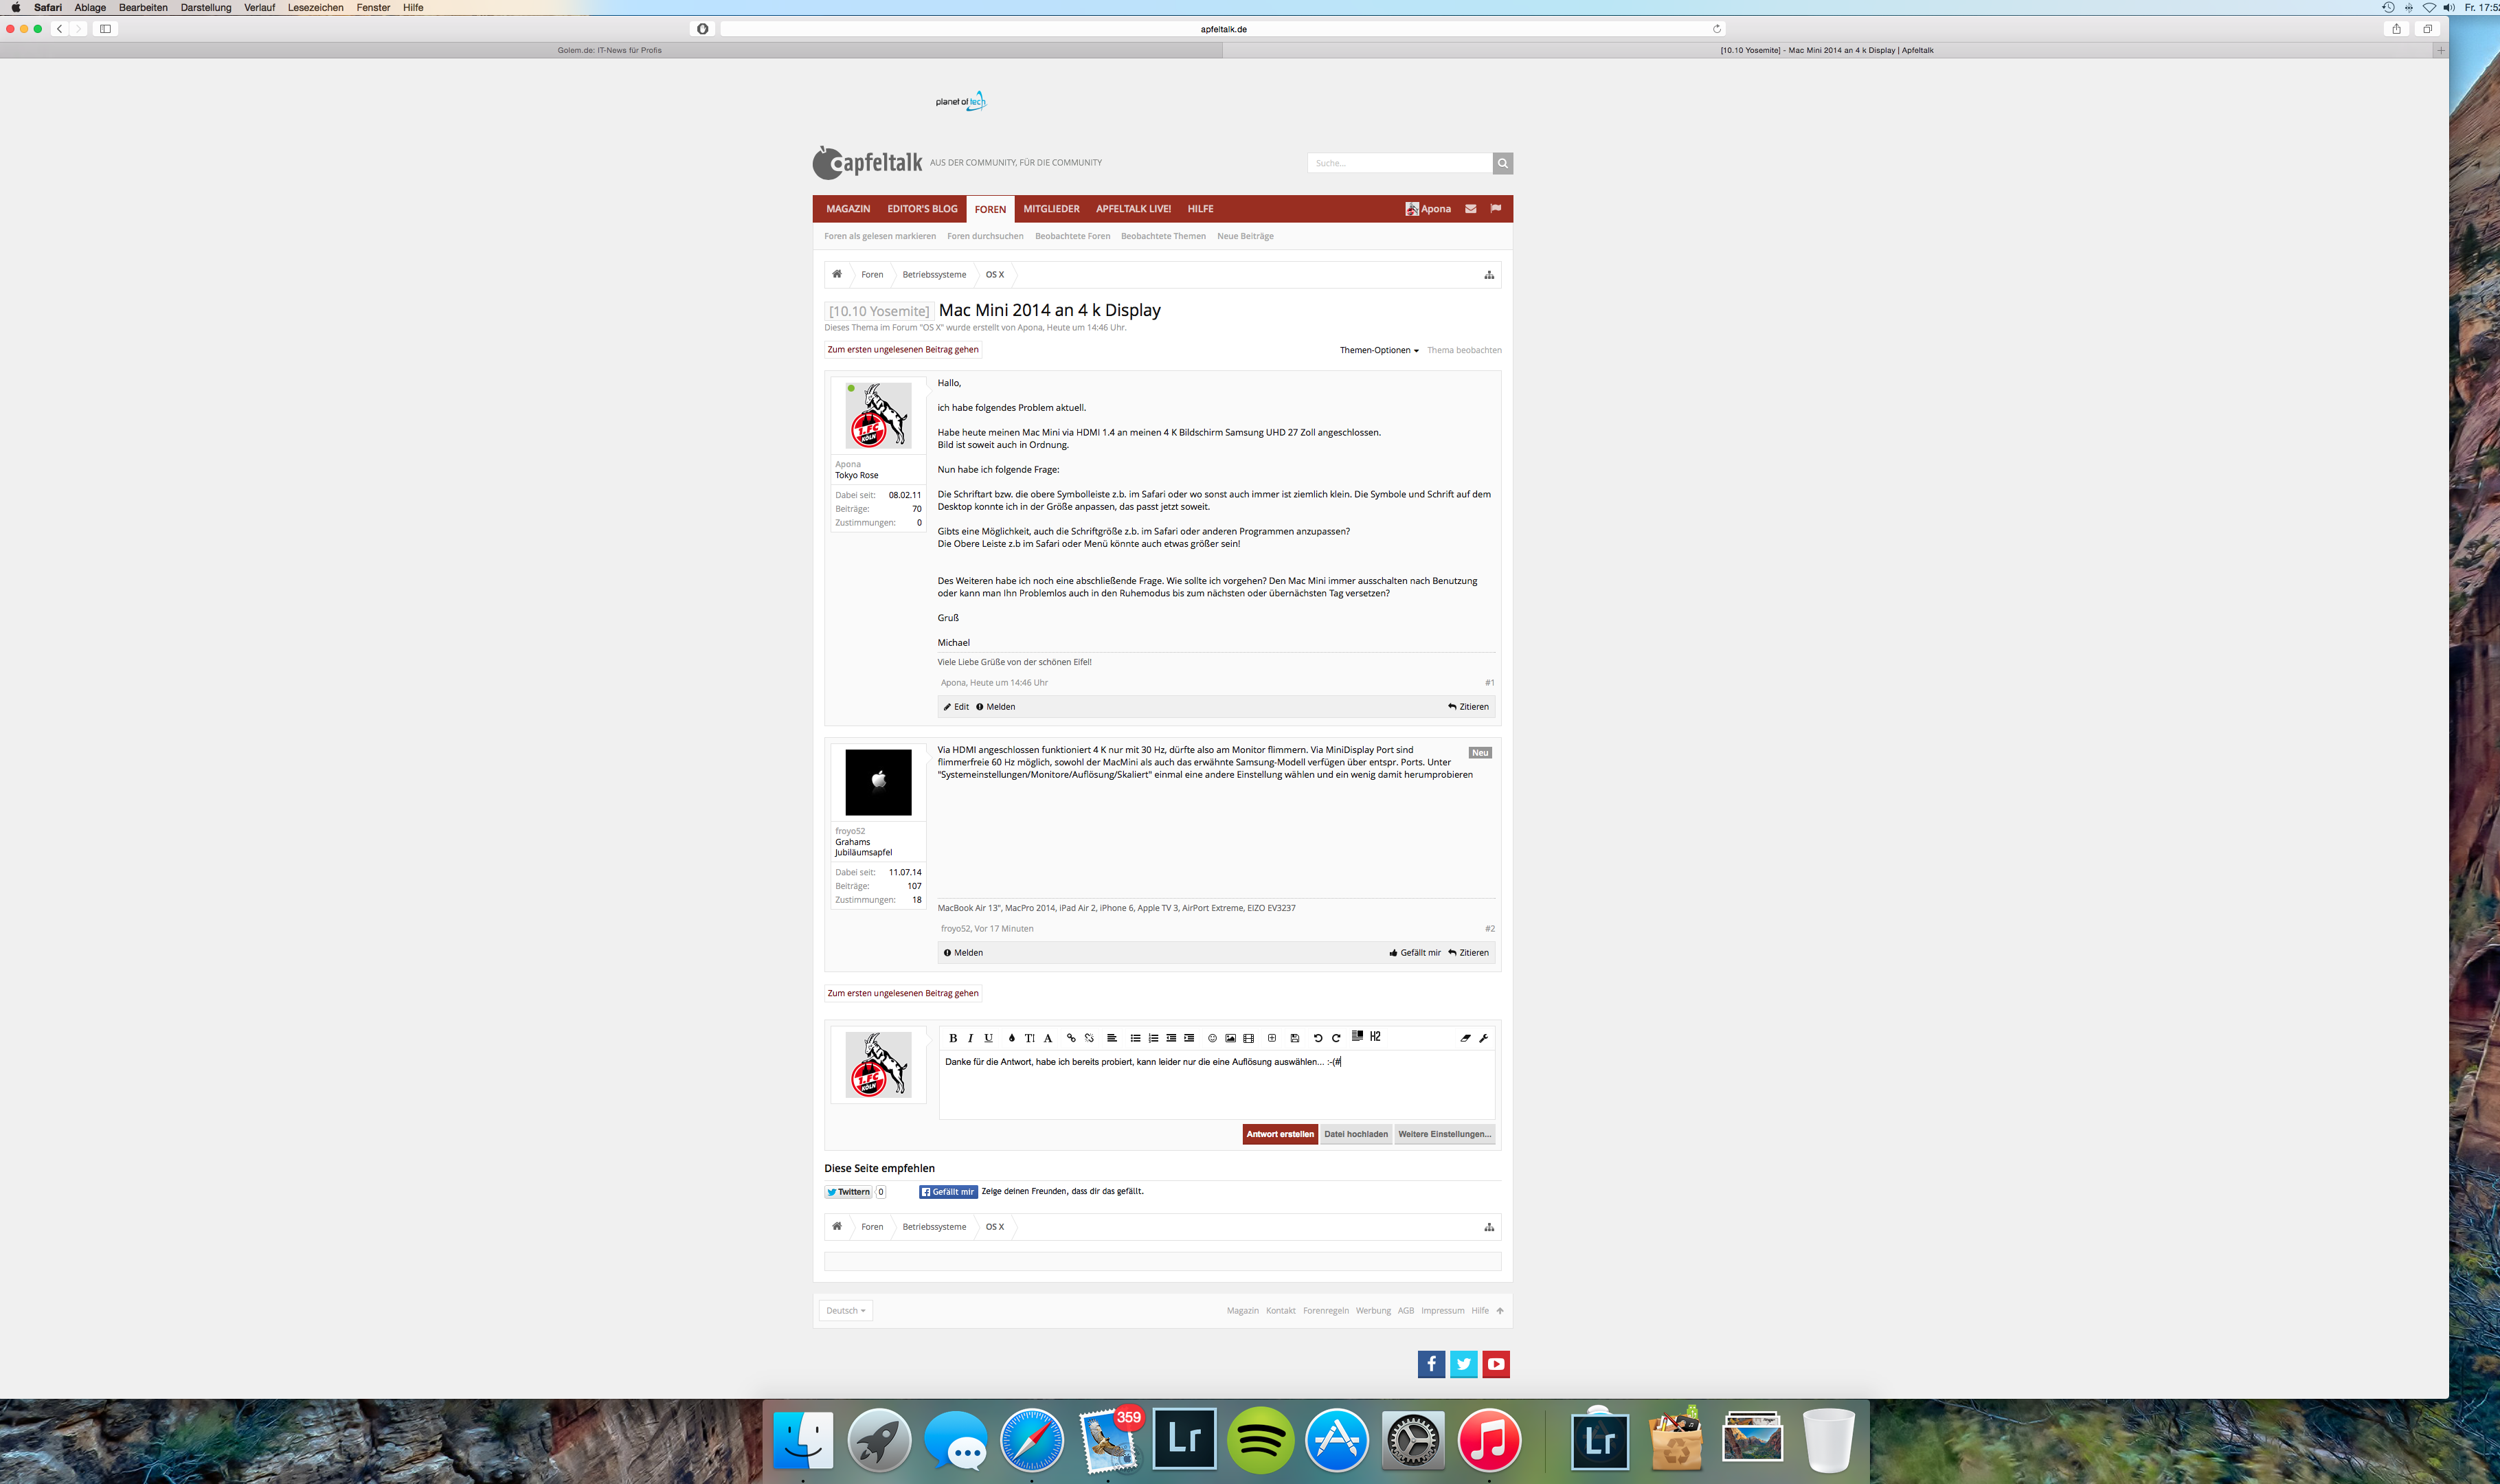Click Zitieren on froyo52's post
The width and height of the screenshot is (2500, 1484).
point(1468,953)
